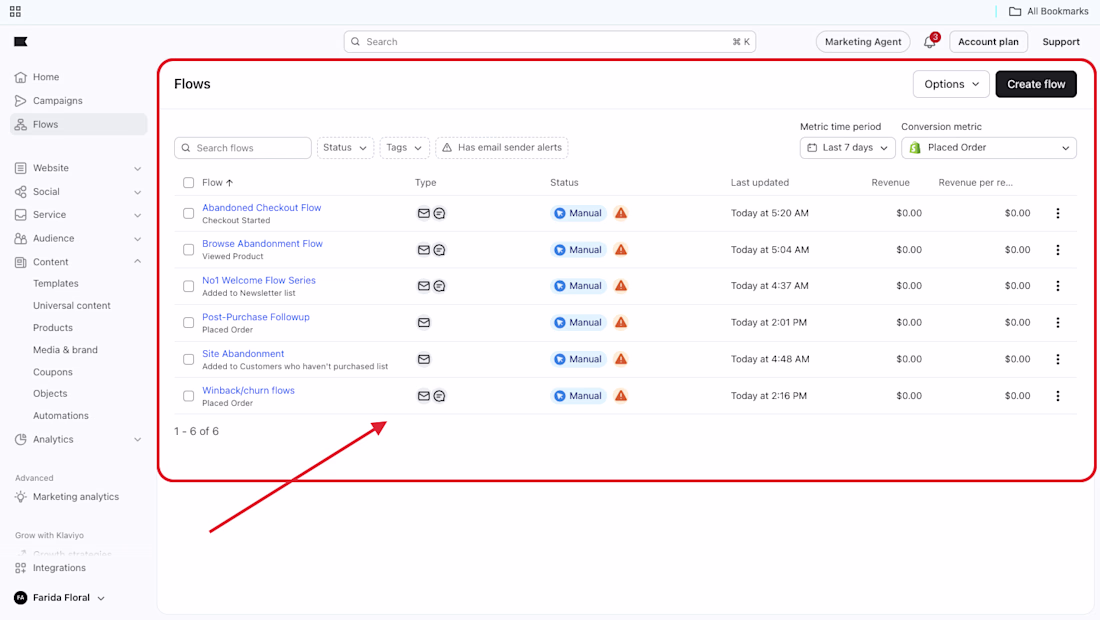Open the three-dot menu for Winback/churn flows
The width and height of the screenshot is (1100, 620).
point(1058,396)
